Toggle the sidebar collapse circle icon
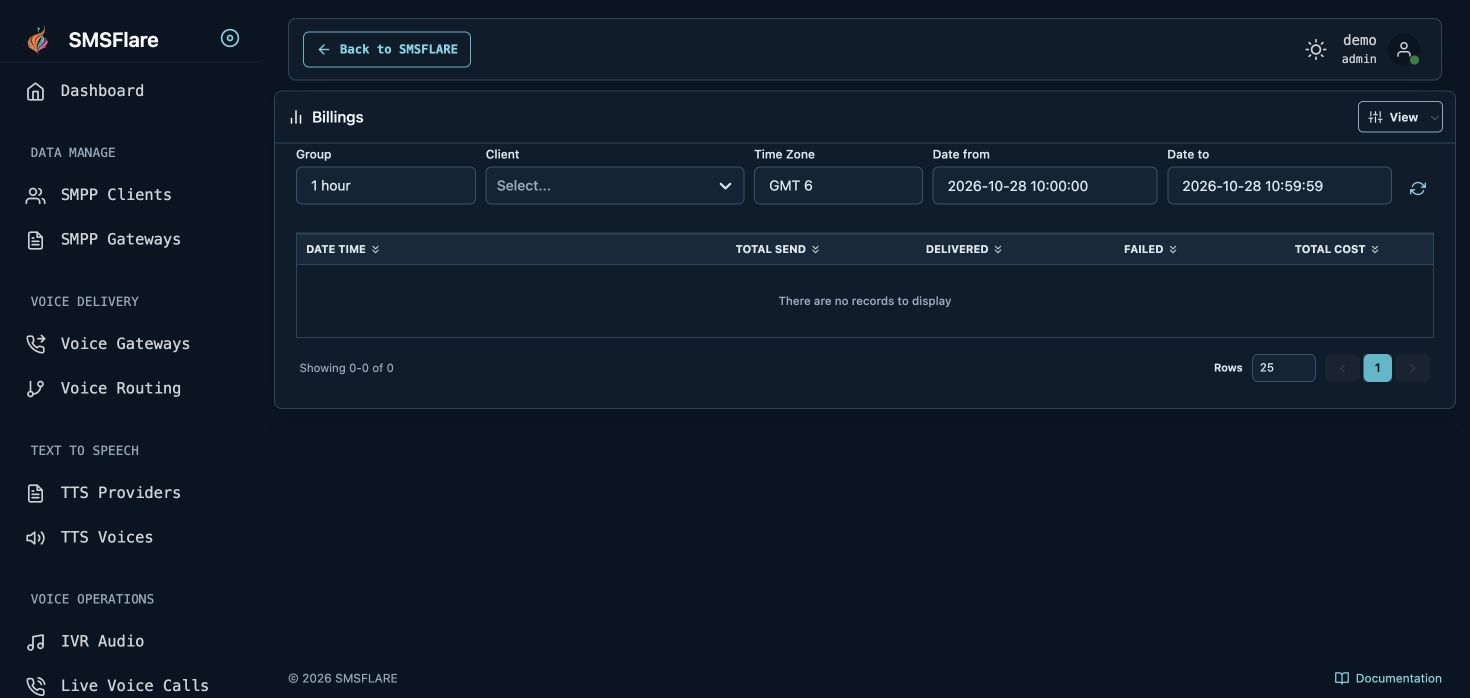The image size is (1470, 698). point(230,39)
